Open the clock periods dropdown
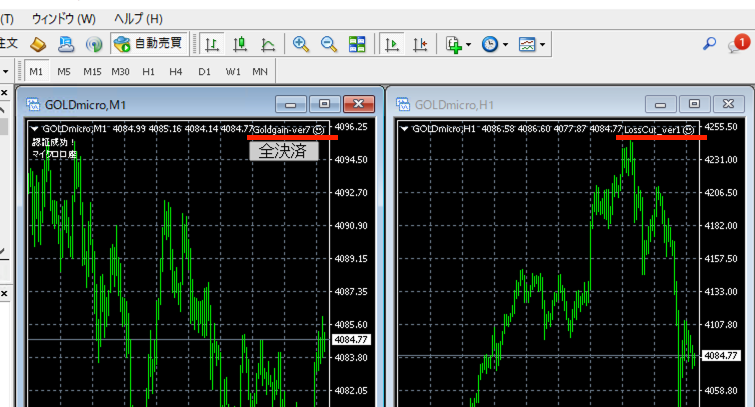The image size is (755, 407). tap(494, 44)
